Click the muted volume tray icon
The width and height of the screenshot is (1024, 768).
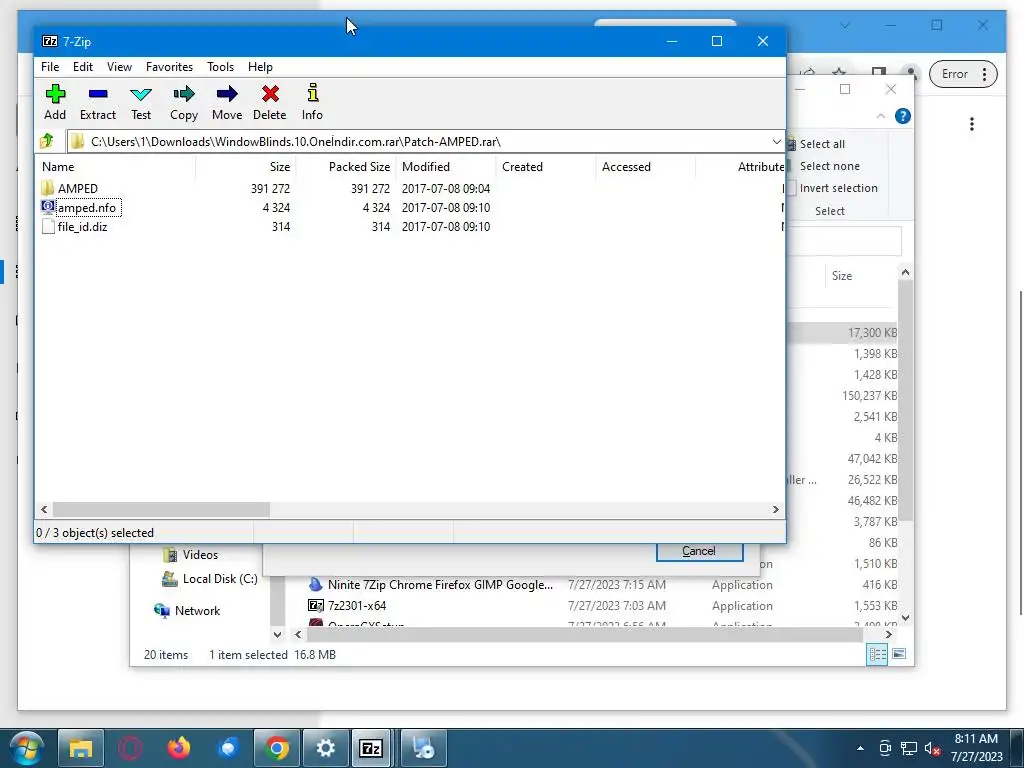(x=933, y=748)
